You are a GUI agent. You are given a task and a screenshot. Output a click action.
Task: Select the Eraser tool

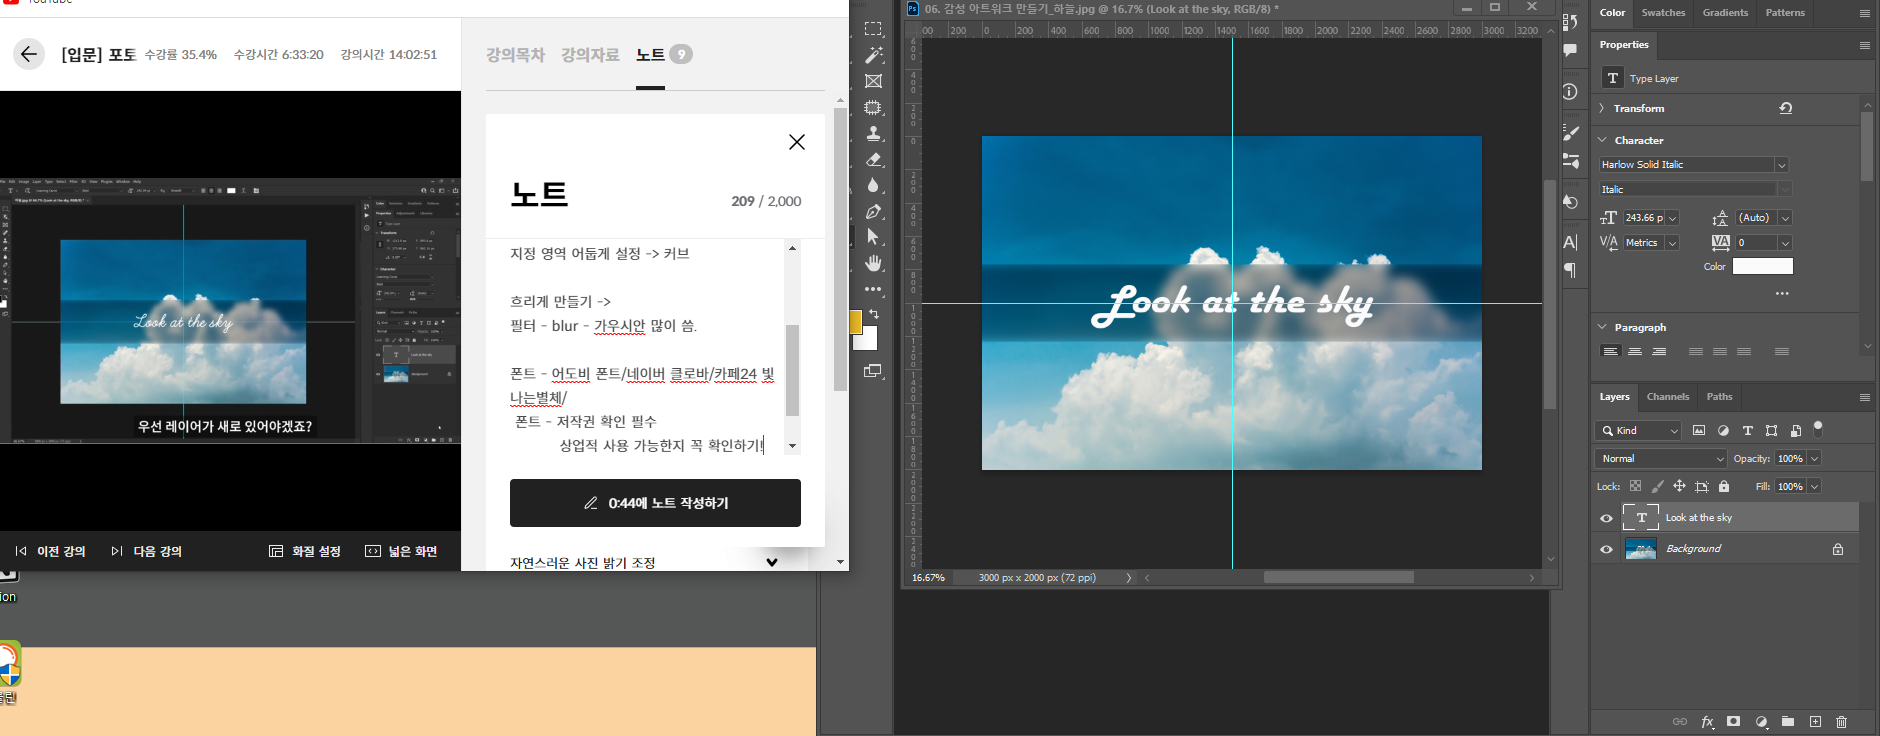pyautogui.click(x=873, y=159)
